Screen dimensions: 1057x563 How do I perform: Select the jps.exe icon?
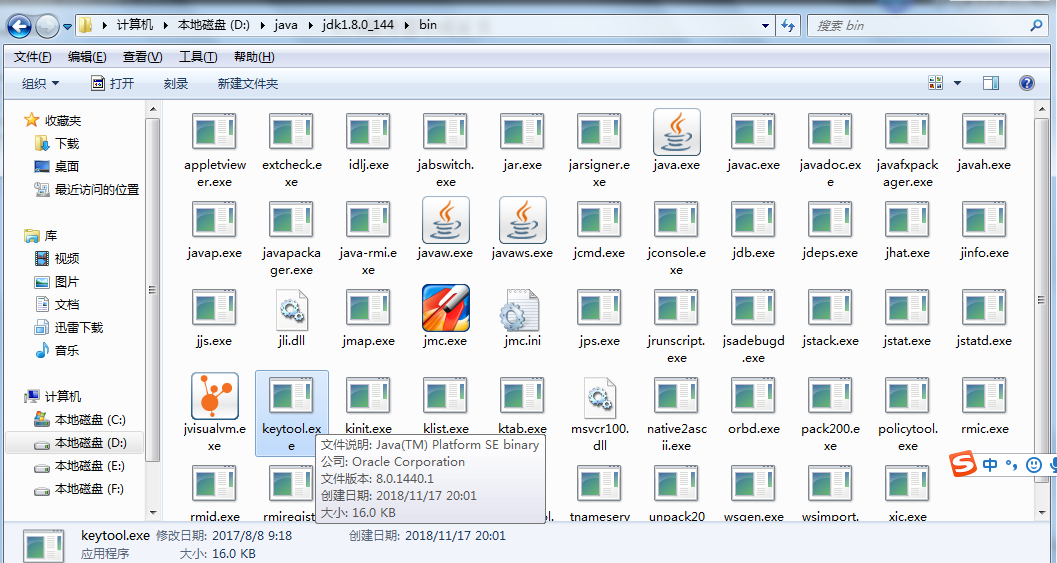pyautogui.click(x=599, y=308)
